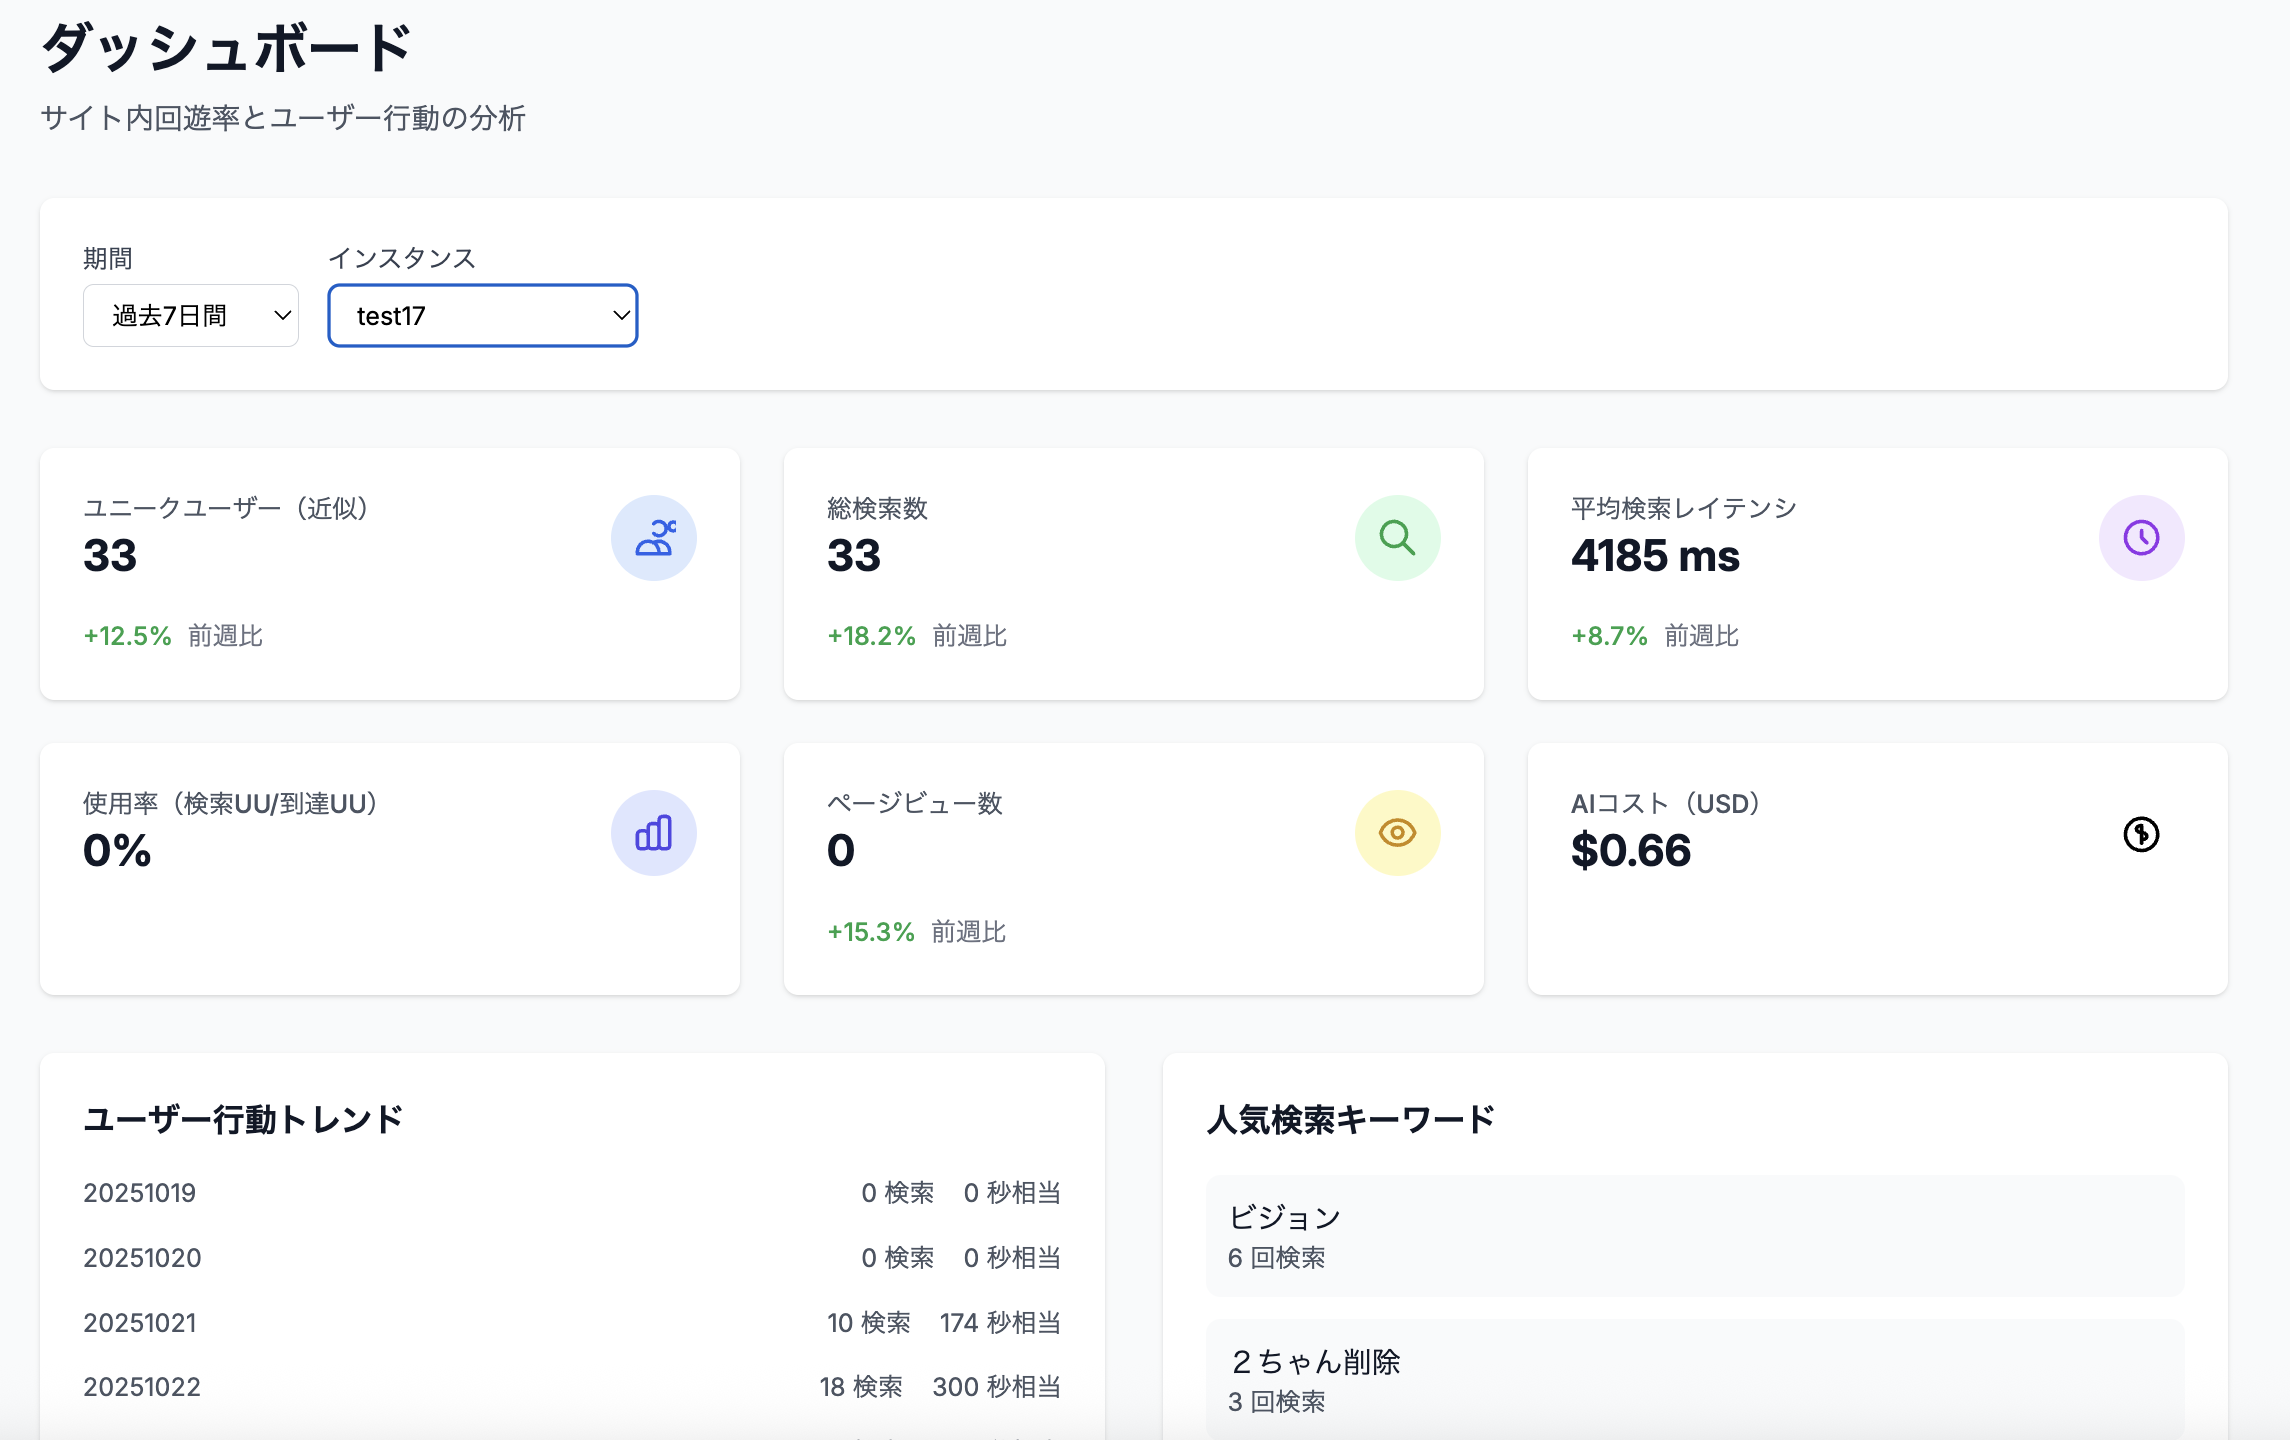Select the ユーザー行動トレンド section header
Screen dimensions: 2290x1440
pyautogui.click(x=243, y=1119)
